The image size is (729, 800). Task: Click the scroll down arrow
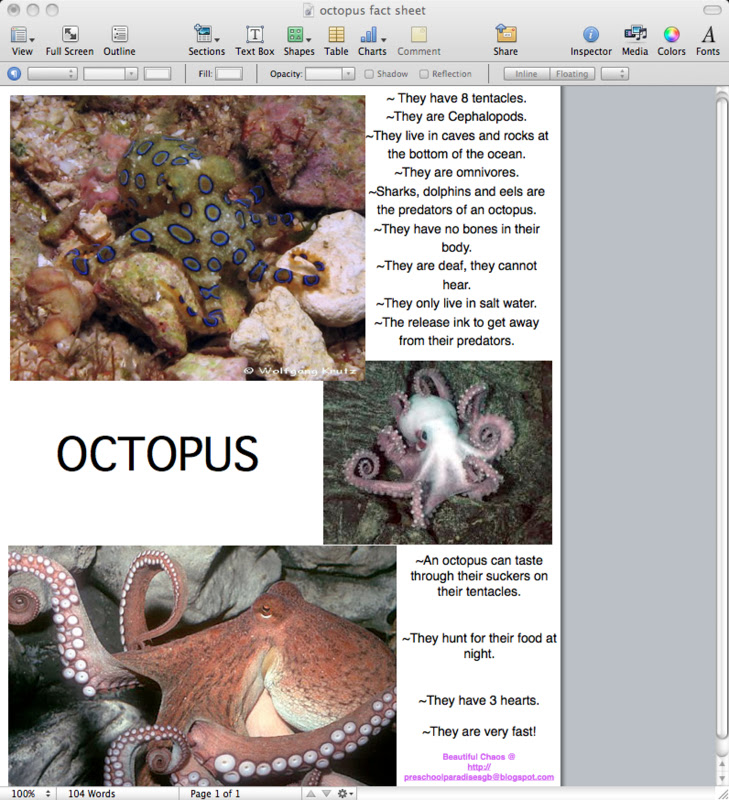point(722,778)
